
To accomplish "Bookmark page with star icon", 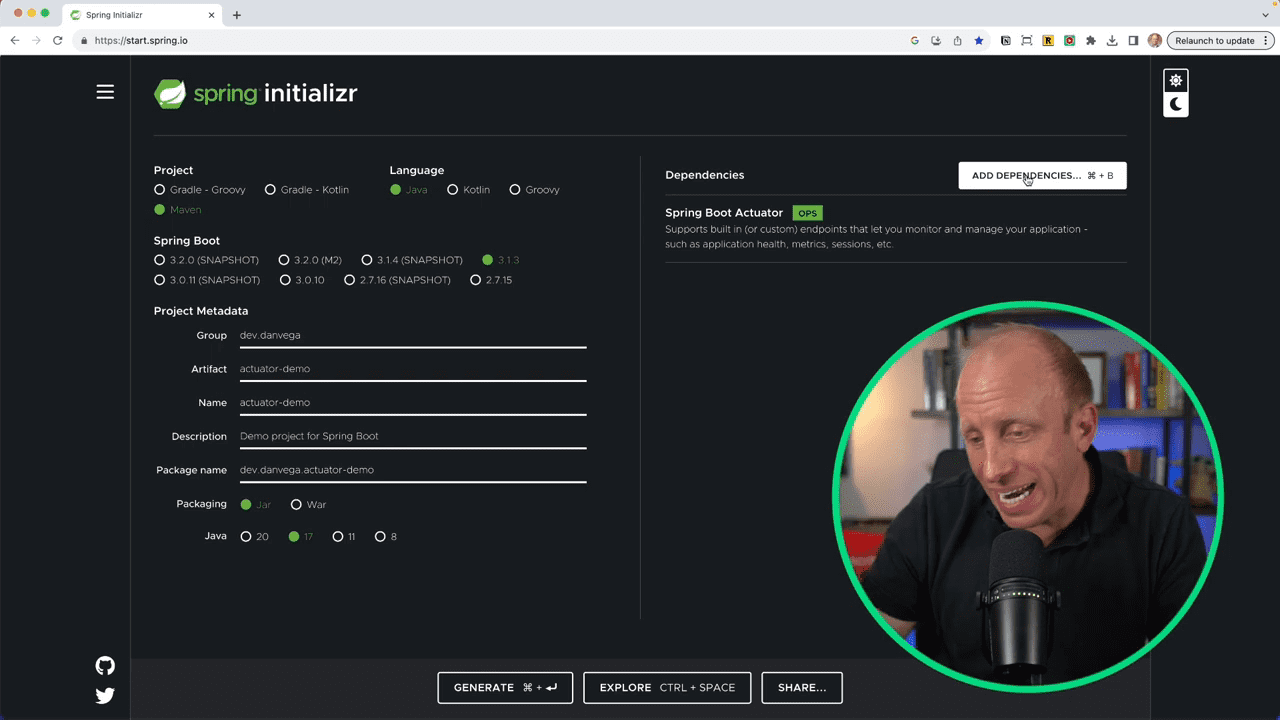I will coord(979,41).
